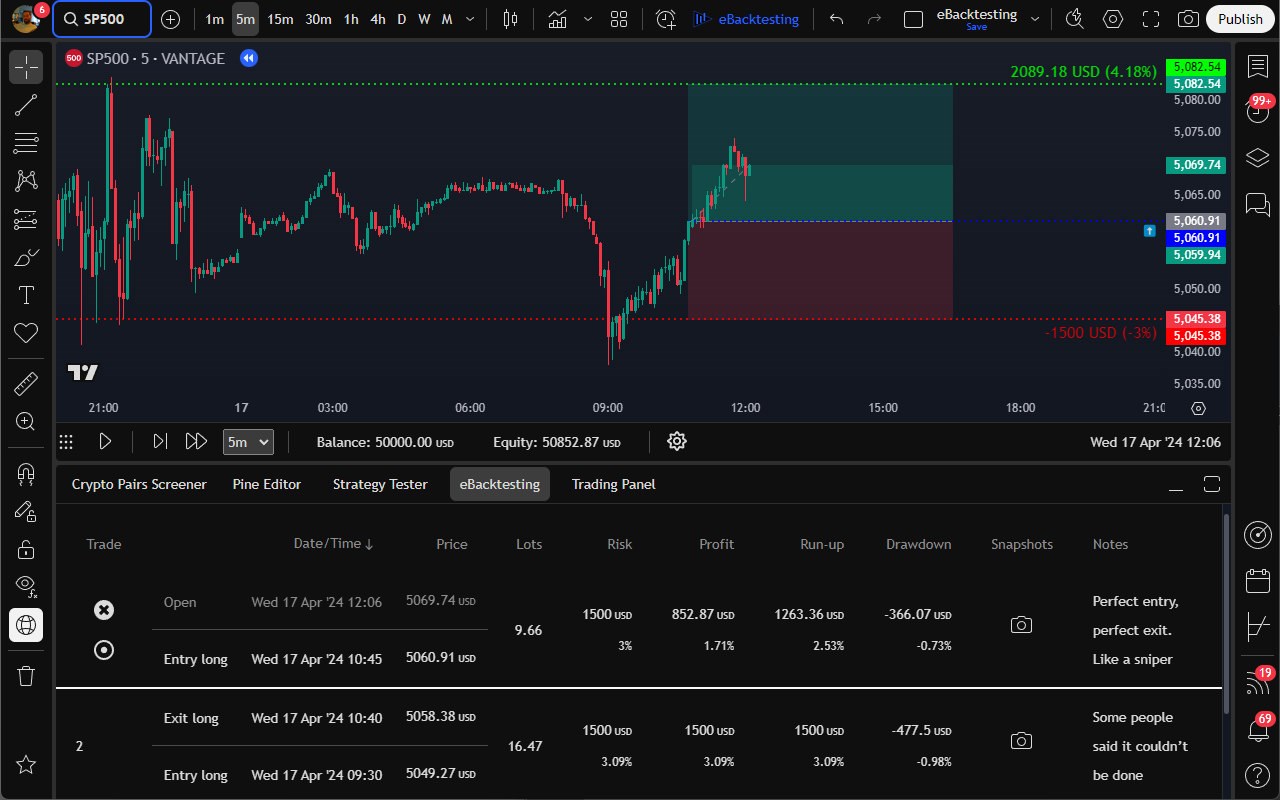
Task: Switch to the Strategy Tester tab
Action: point(380,484)
